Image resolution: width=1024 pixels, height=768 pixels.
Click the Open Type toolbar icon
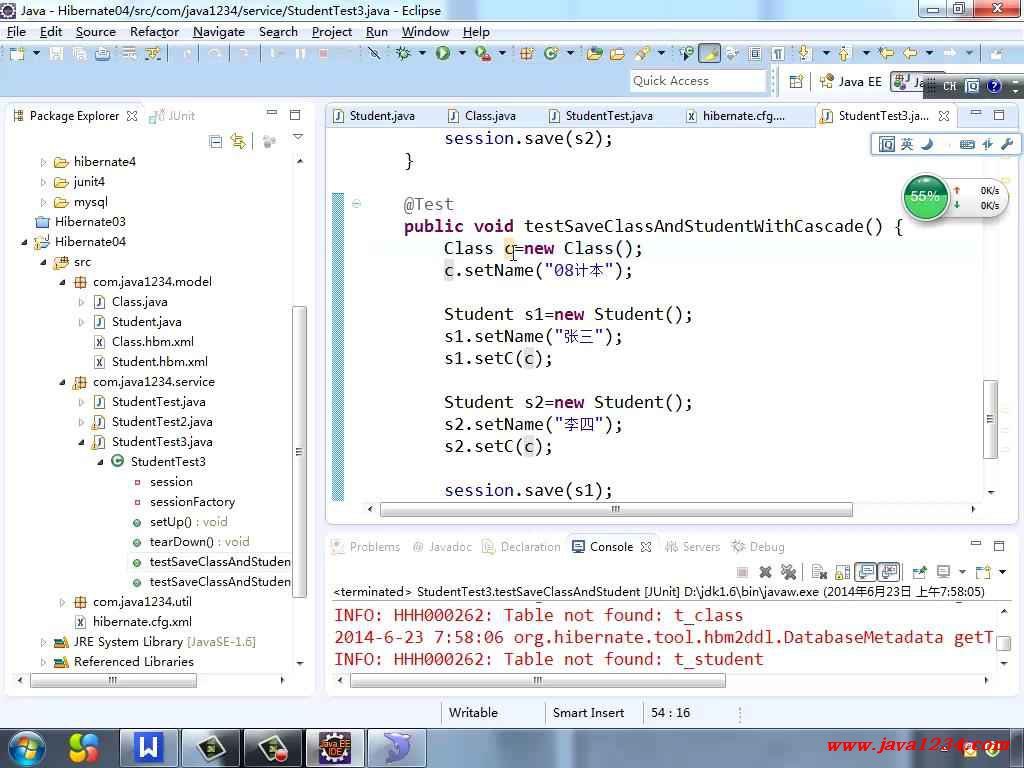point(594,54)
